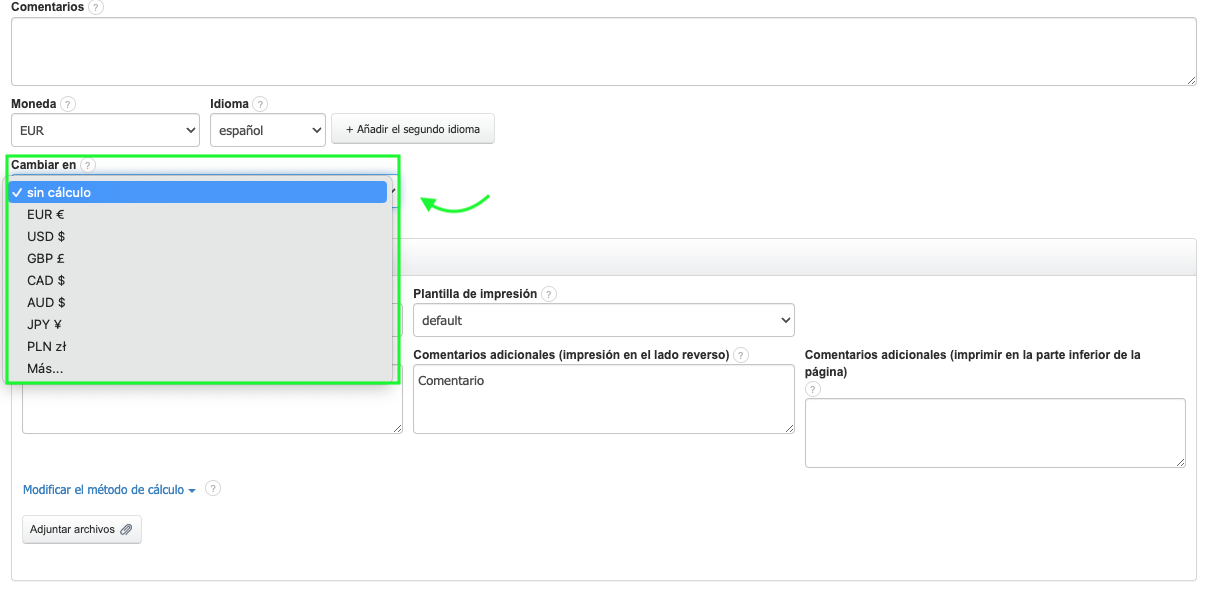This screenshot has width=1220, height=605.
Task: Open the Idioma language dropdown
Action: point(267,130)
